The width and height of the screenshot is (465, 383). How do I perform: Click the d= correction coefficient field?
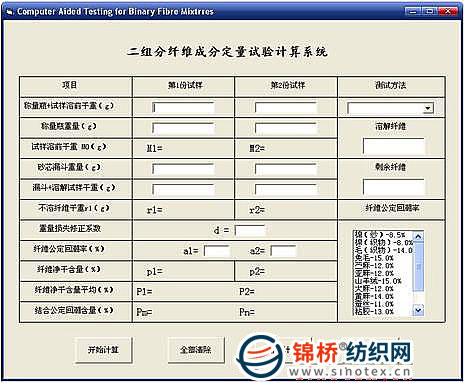[x=250, y=230]
